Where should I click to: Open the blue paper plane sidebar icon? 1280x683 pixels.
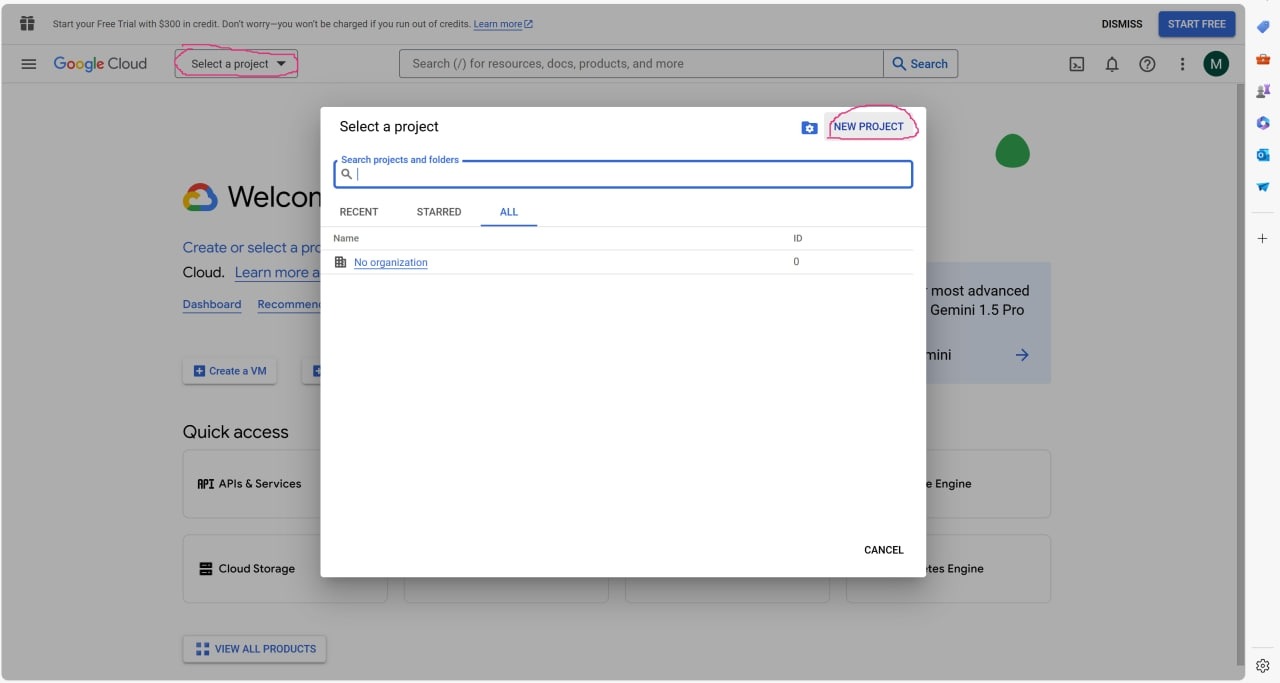pyautogui.click(x=1263, y=187)
